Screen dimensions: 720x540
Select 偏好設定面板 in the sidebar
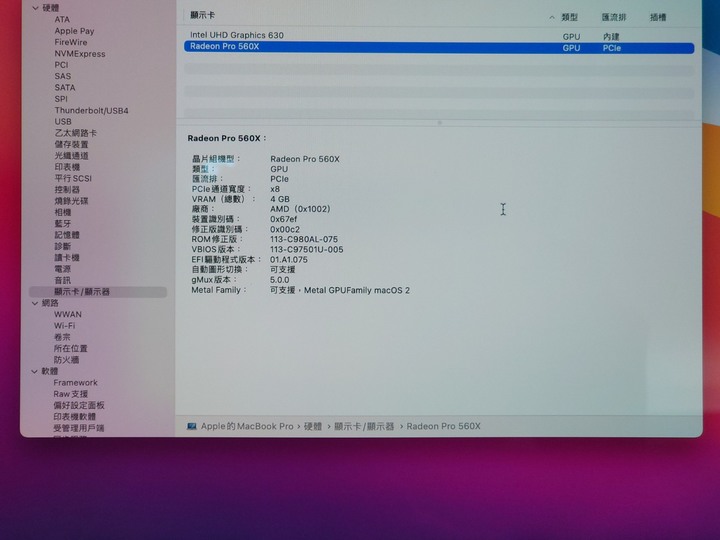[79, 405]
